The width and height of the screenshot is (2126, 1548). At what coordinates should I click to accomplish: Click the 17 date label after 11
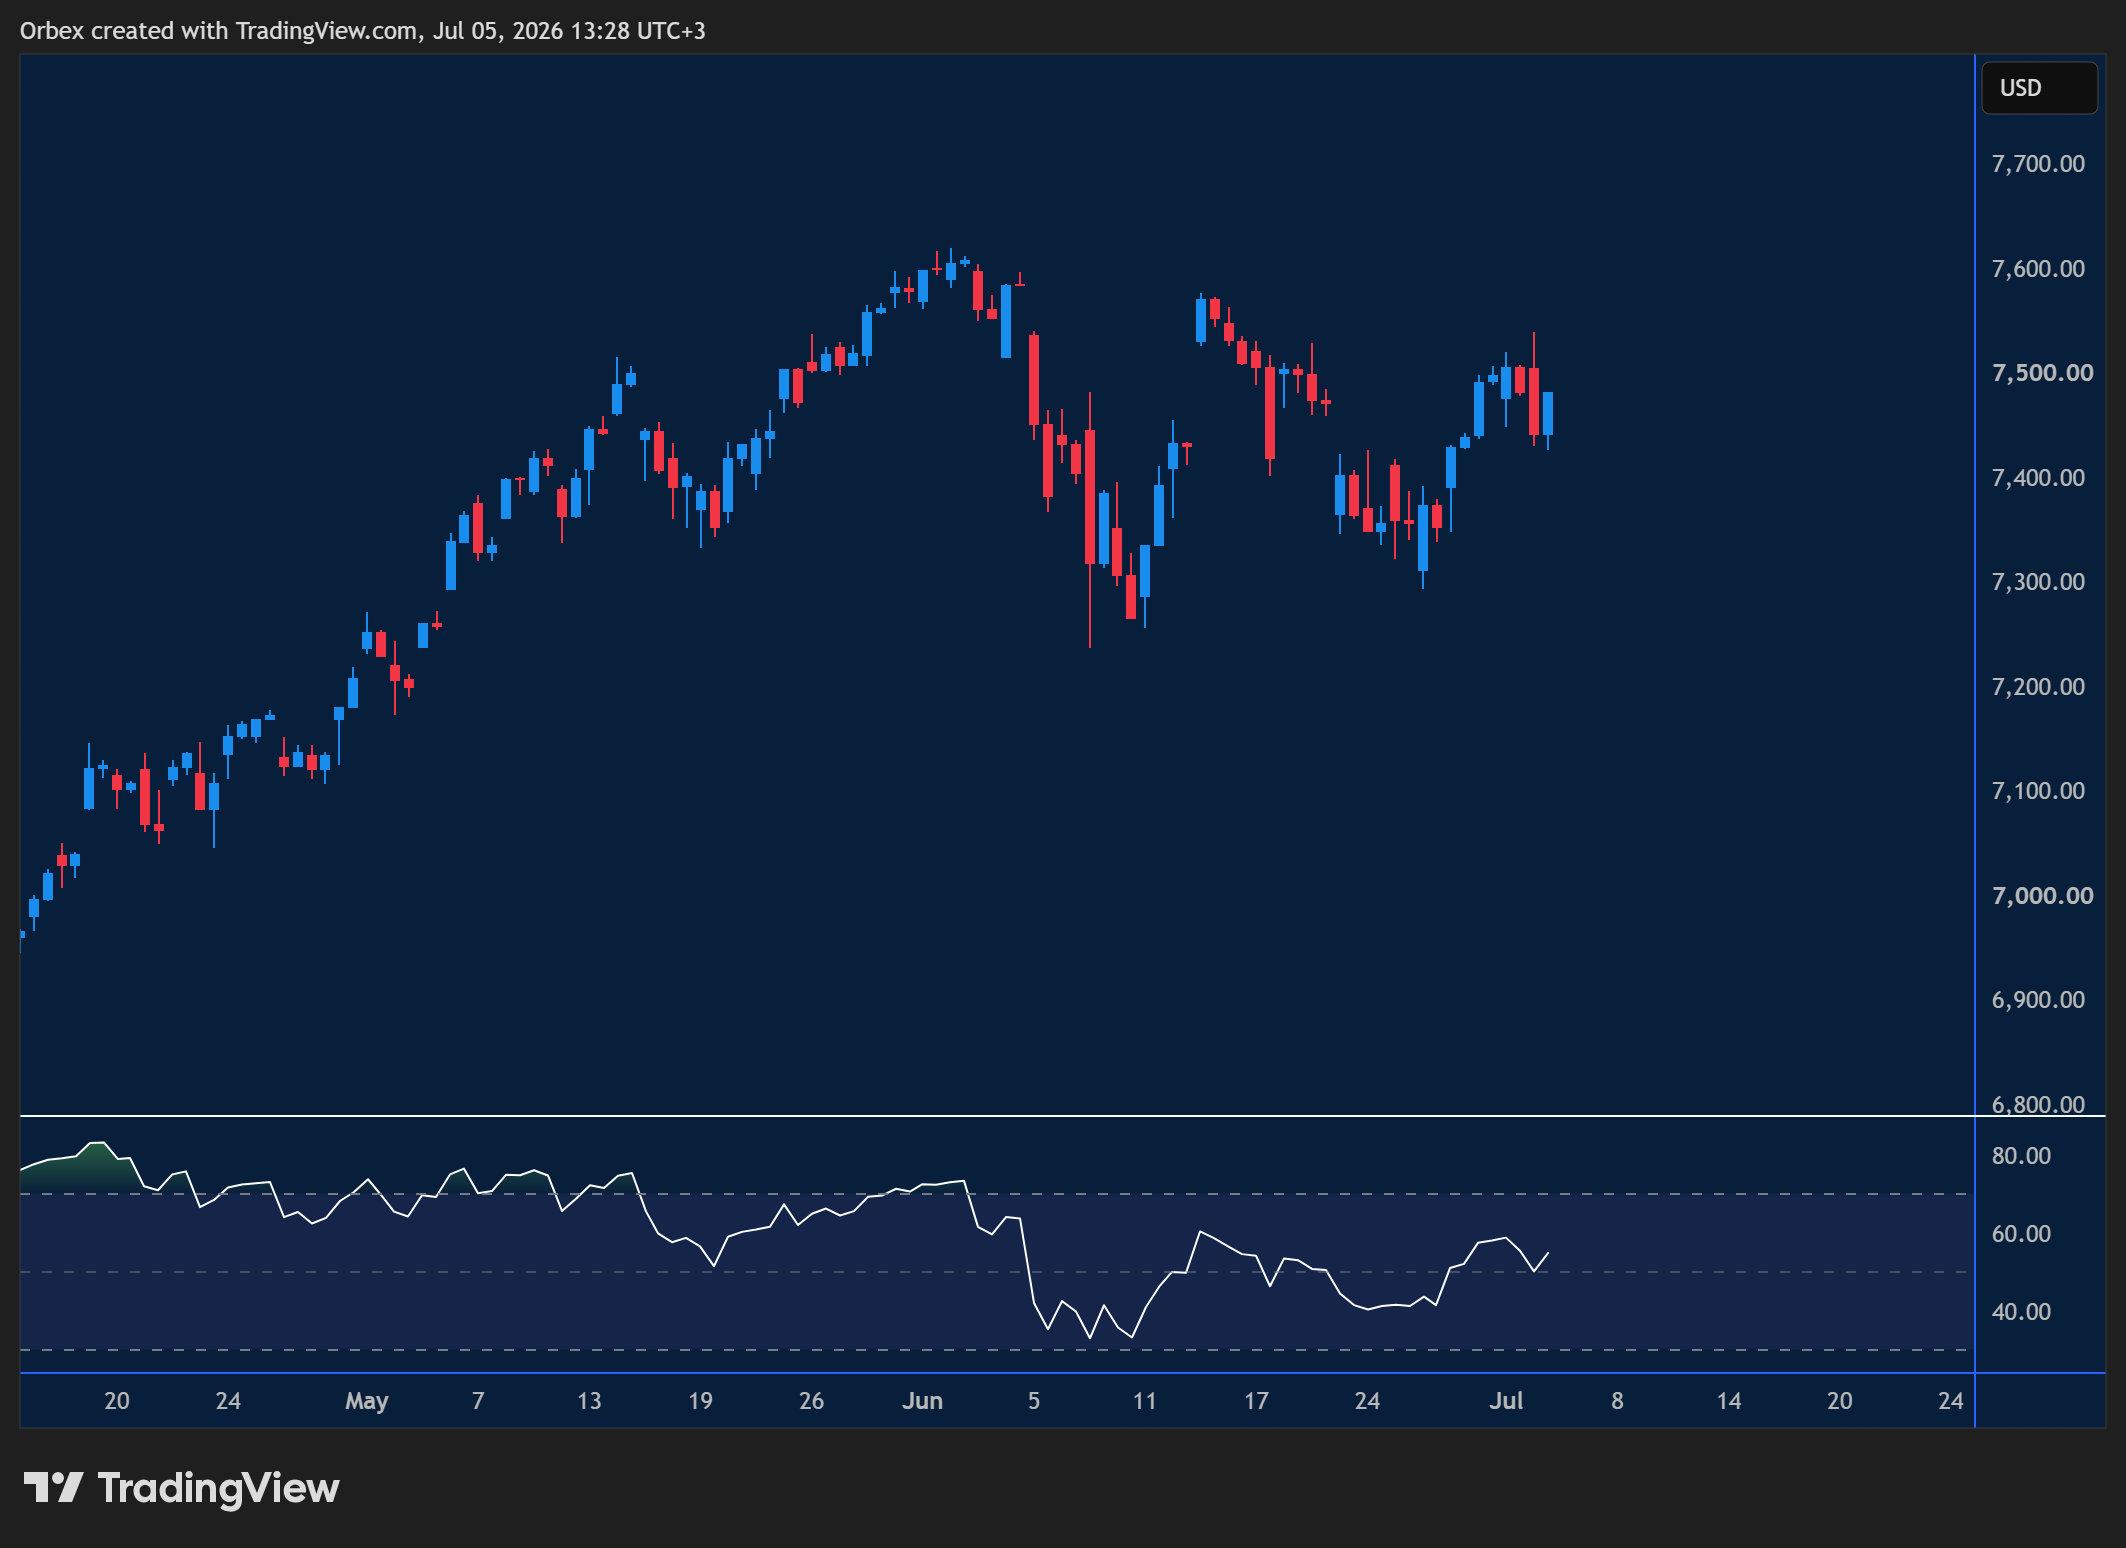tap(1256, 1401)
